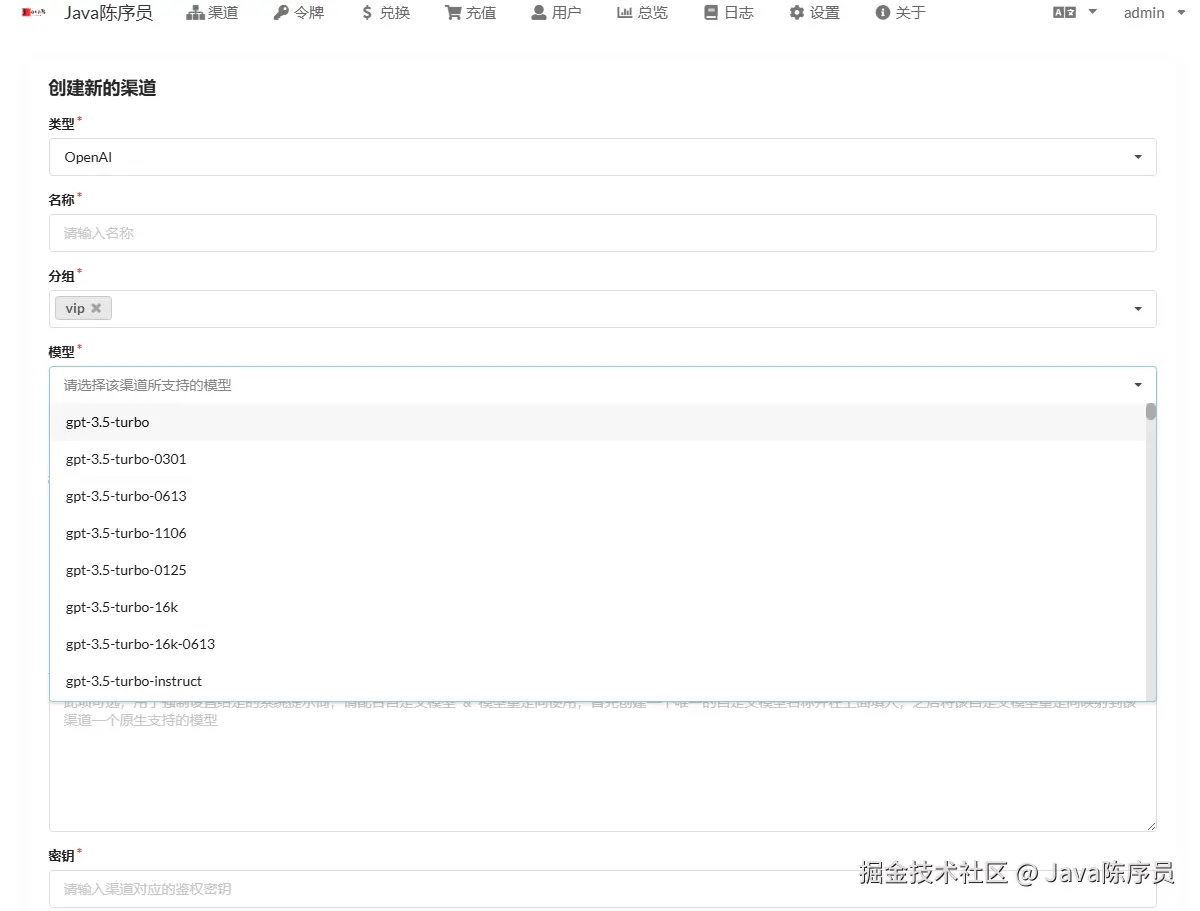Viewport: 1200px width, 911px height.
Task: Click the gear icon beside 设置
Action: 797,13
